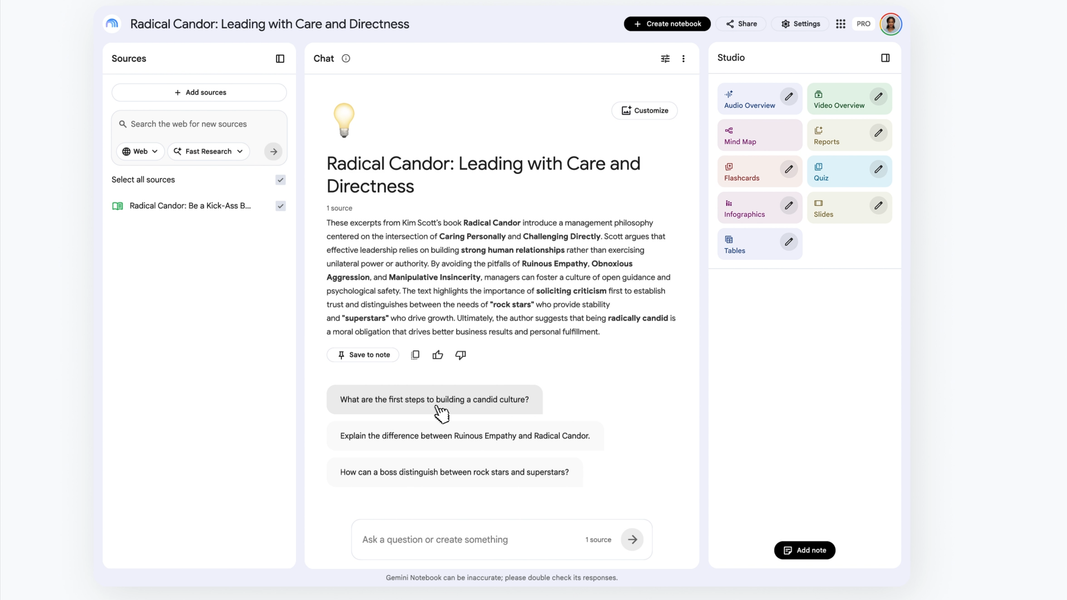Open Google apps grid icon
The height and width of the screenshot is (600, 1067).
pos(840,24)
